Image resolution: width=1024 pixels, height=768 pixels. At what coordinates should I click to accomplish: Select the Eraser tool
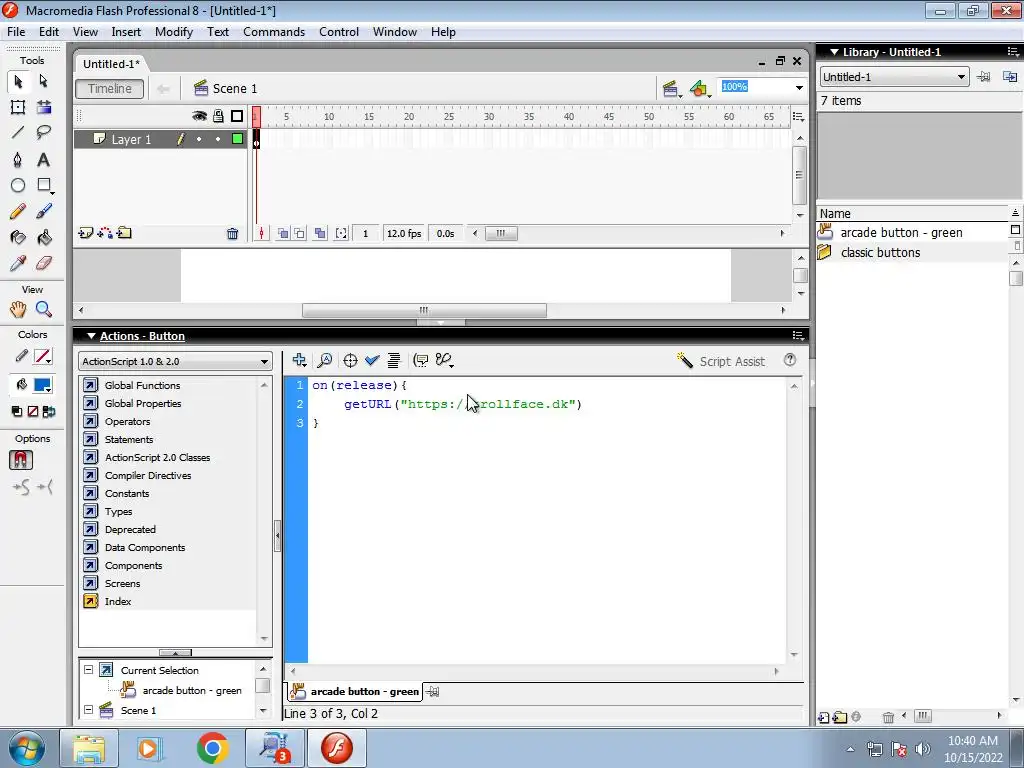coord(44,263)
